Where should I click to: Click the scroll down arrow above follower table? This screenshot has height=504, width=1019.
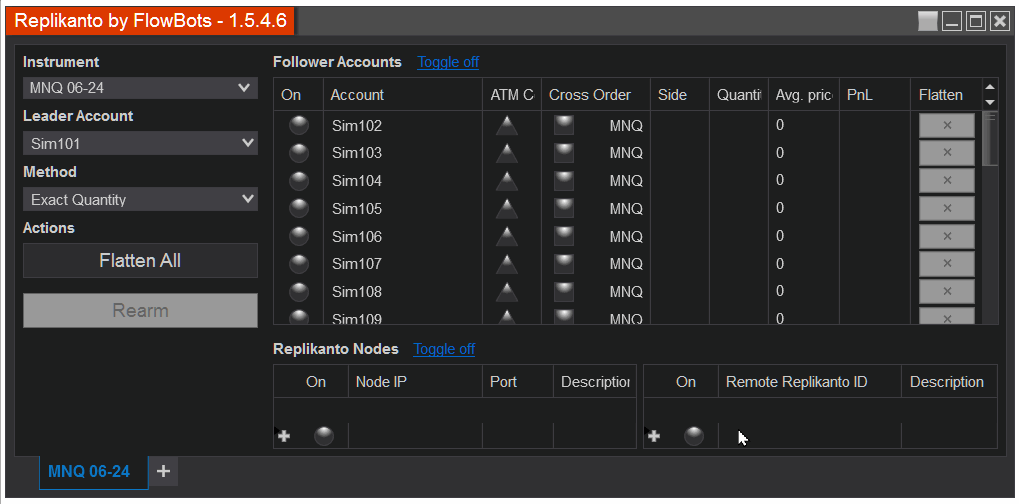click(x=990, y=102)
